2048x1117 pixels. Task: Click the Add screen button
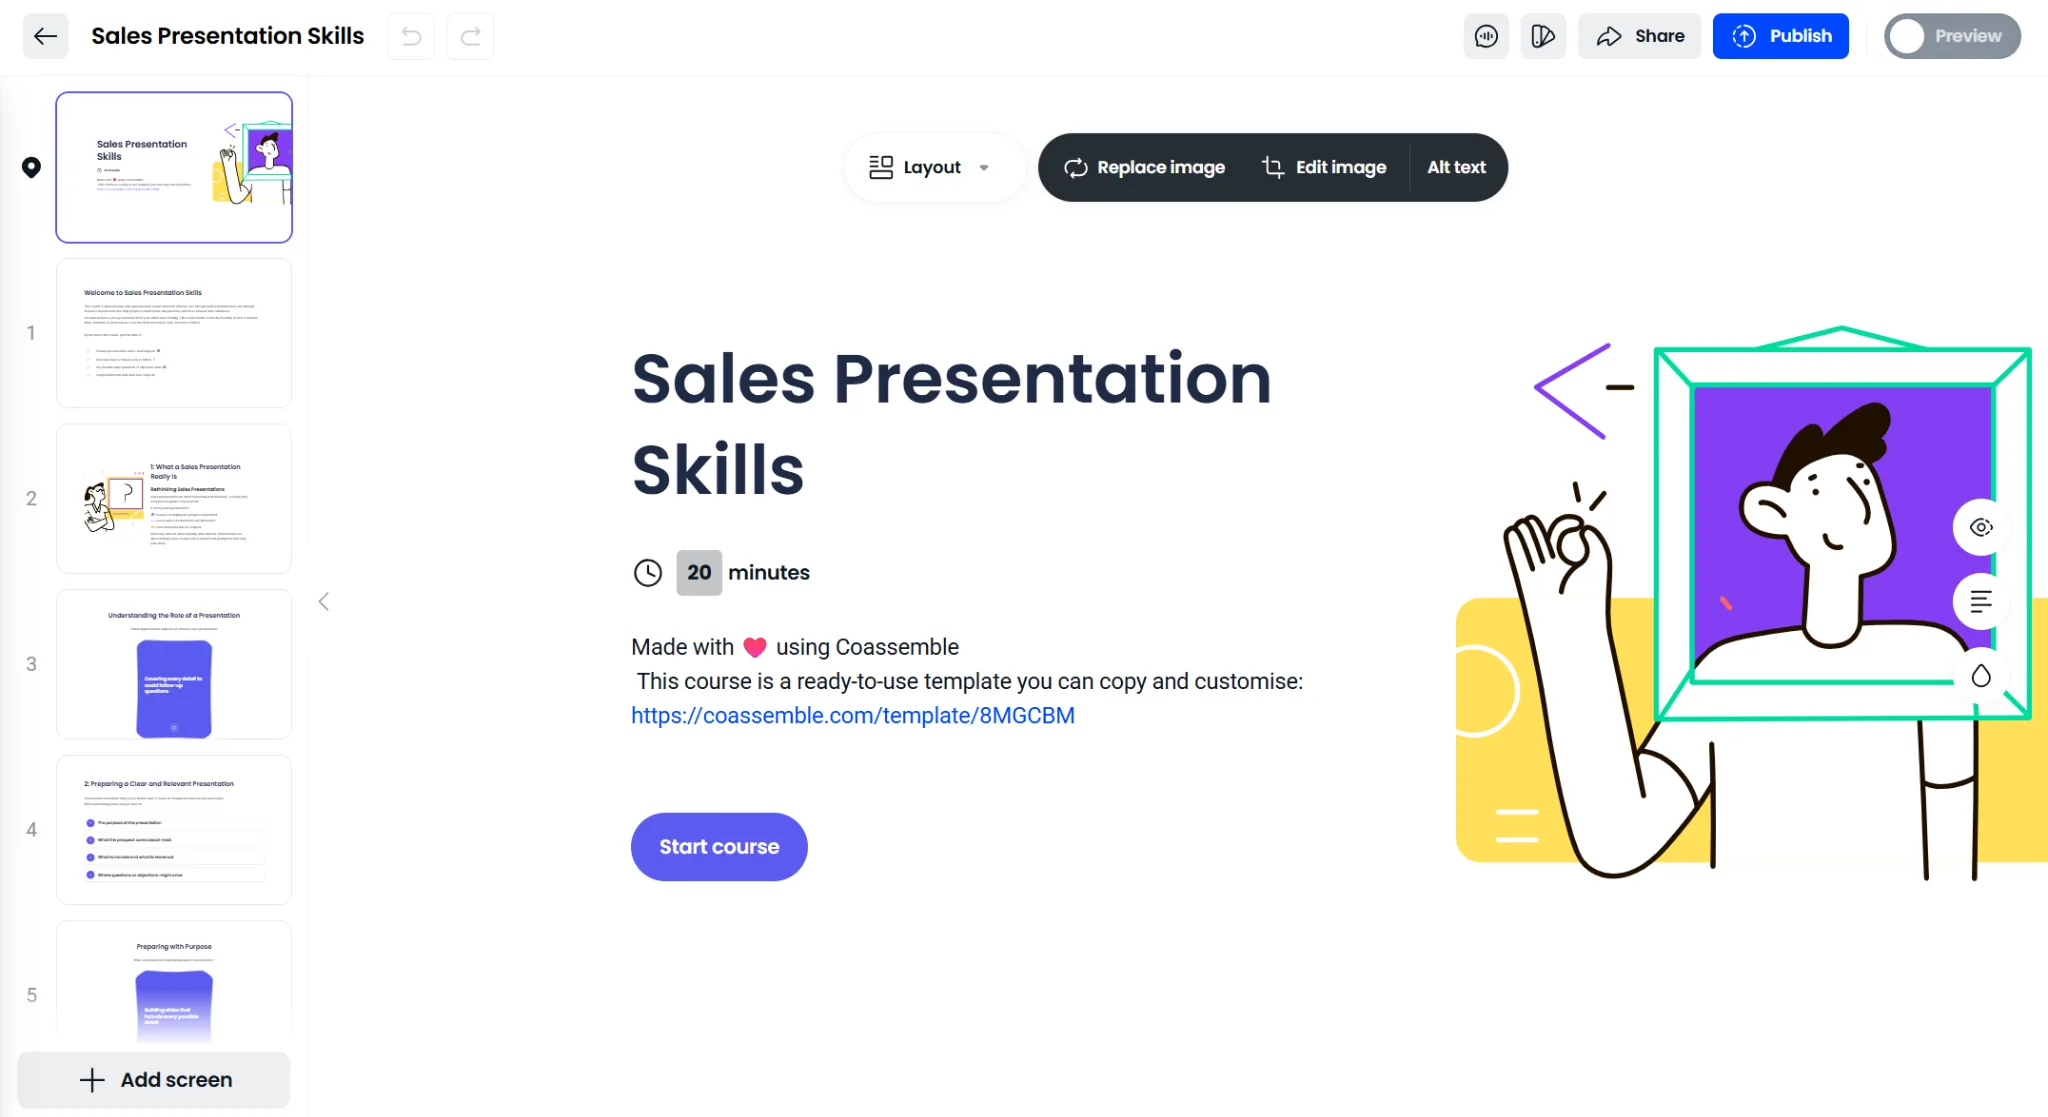(x=154, y=1080)
